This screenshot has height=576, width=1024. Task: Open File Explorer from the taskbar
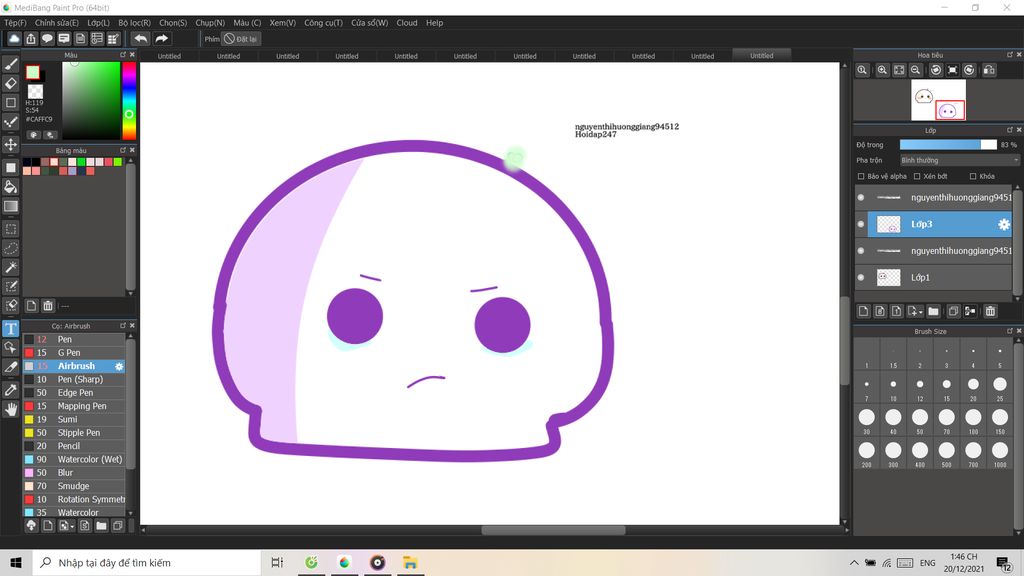[x=410, y=563]
